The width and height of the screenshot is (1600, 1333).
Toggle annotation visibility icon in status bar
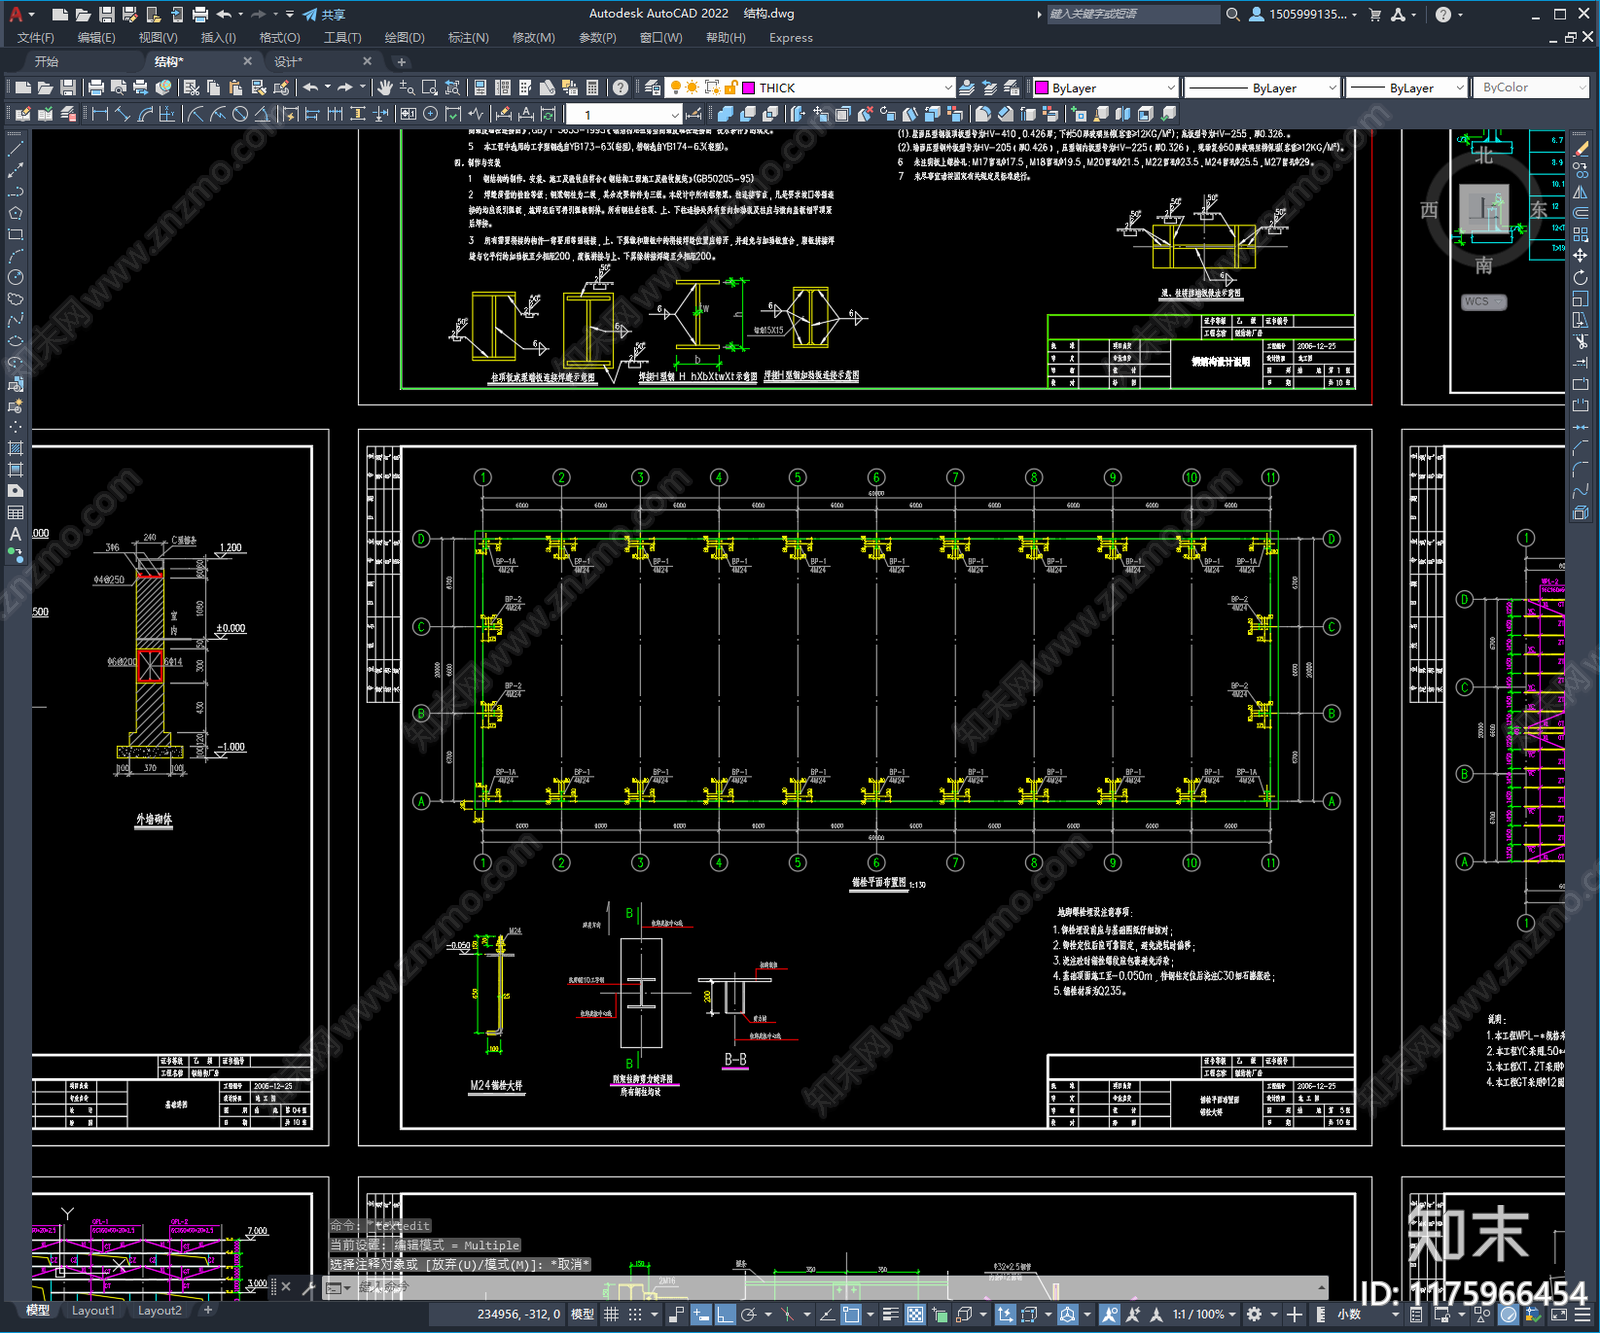[x=1109, y=1314]
